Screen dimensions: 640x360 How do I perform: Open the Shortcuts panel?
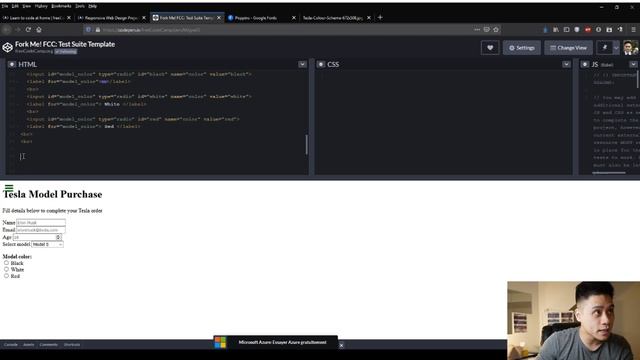pos(72,344)
